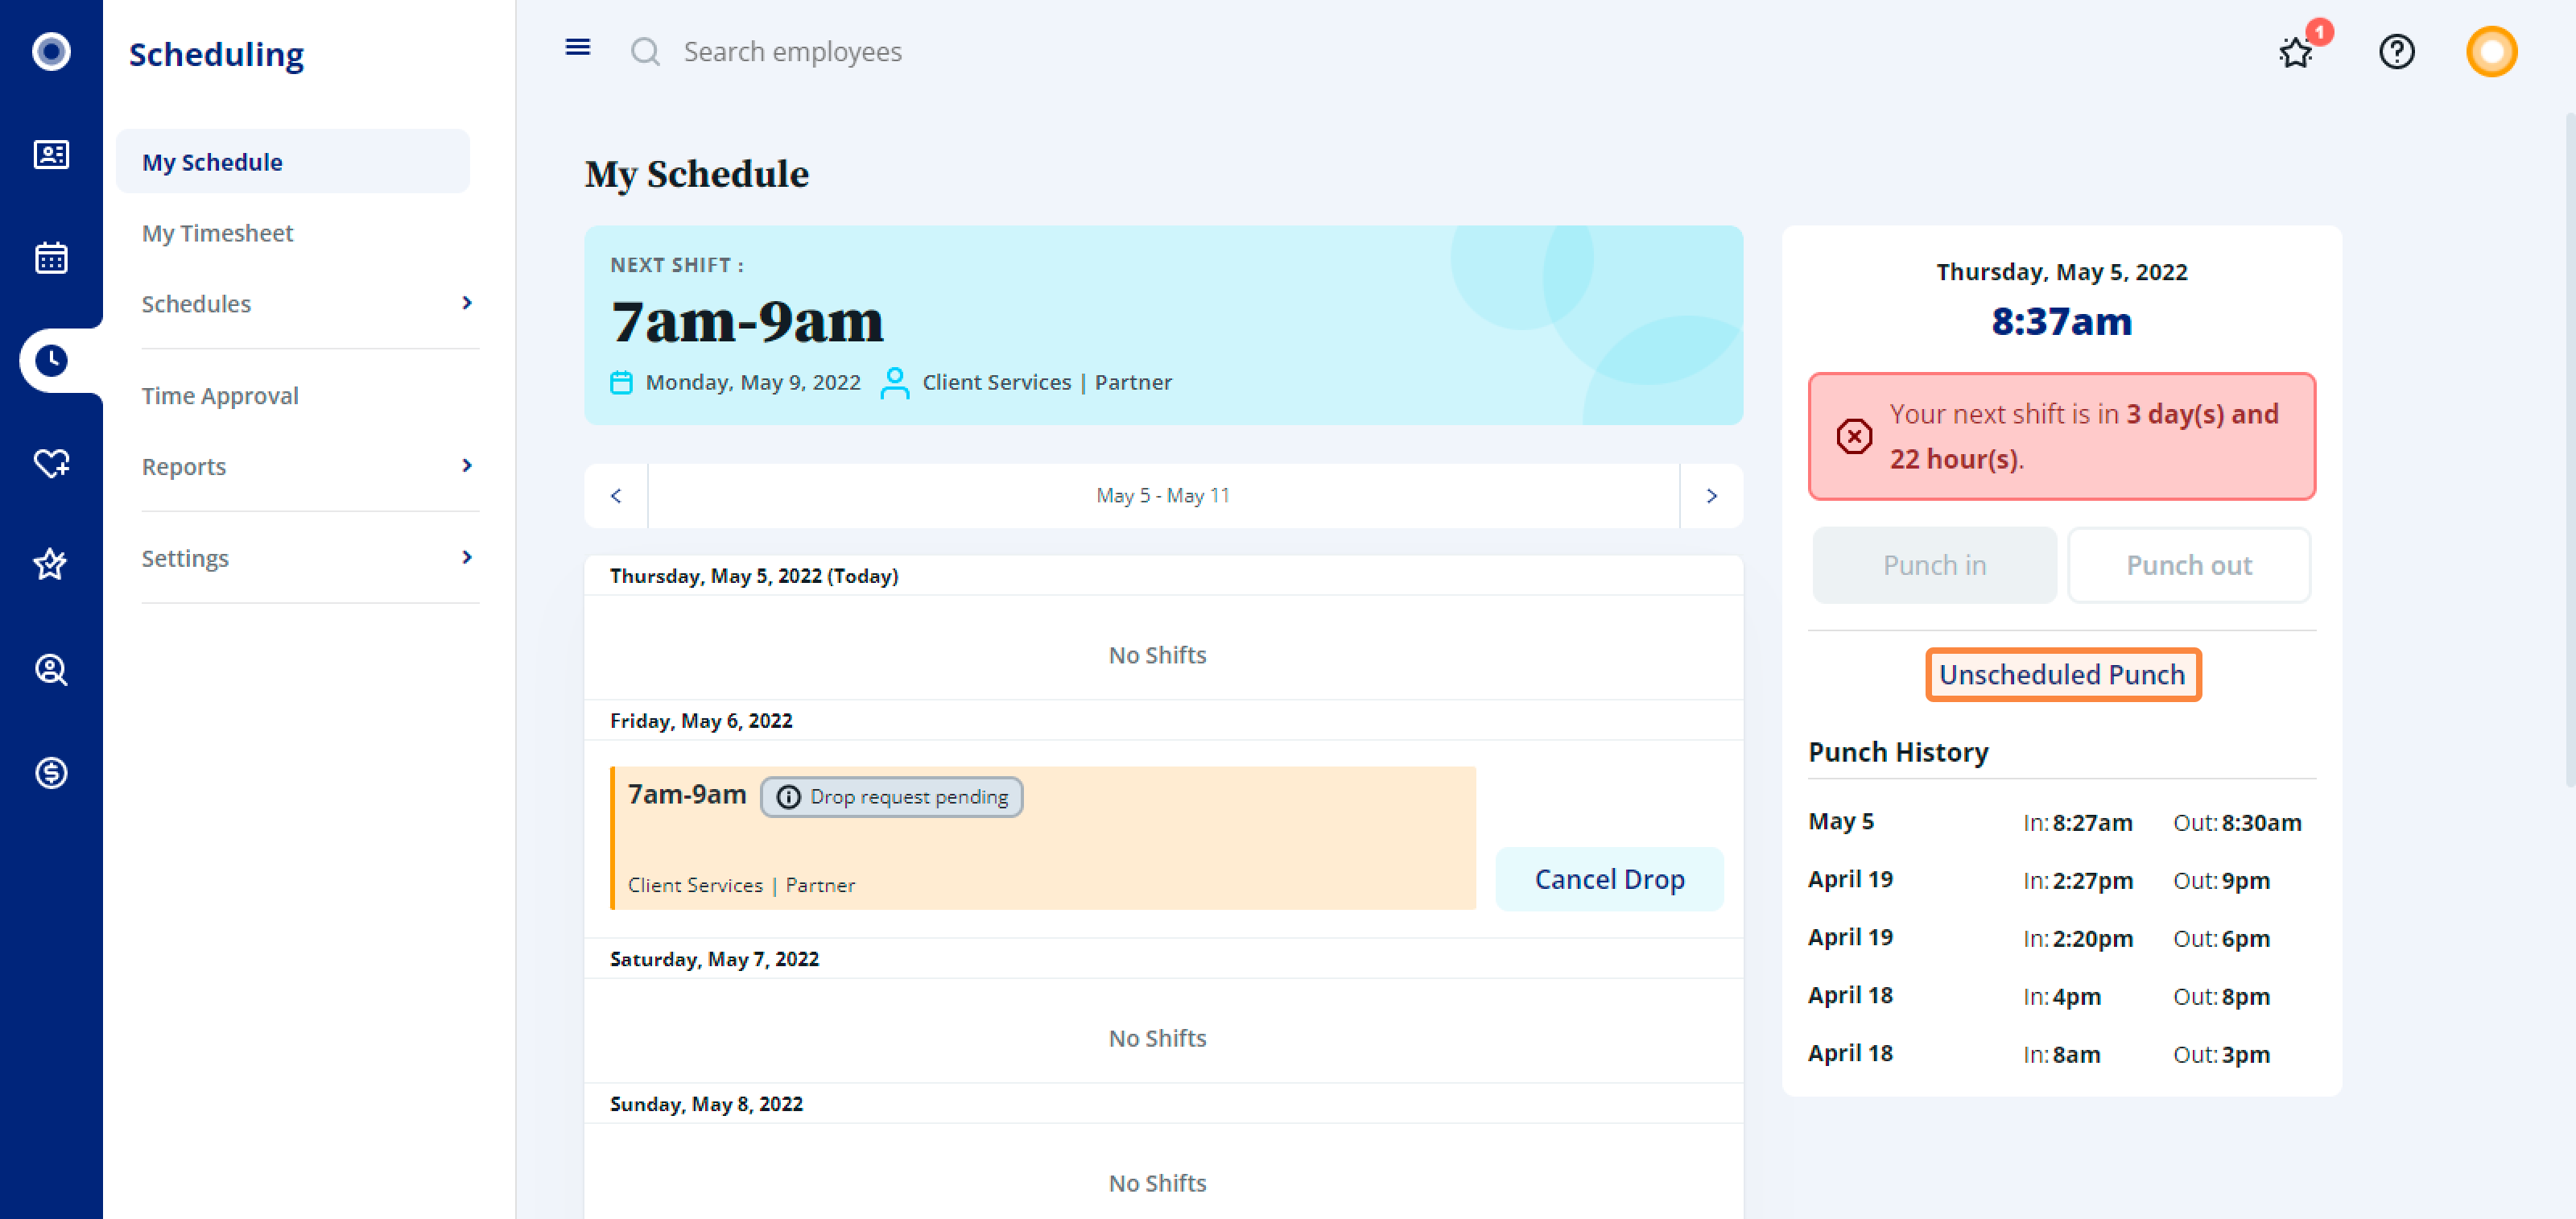Click the Friday, May 6, 2022 heading
The width and height of the screenshot is (2576, 1219).
[701, 721]
